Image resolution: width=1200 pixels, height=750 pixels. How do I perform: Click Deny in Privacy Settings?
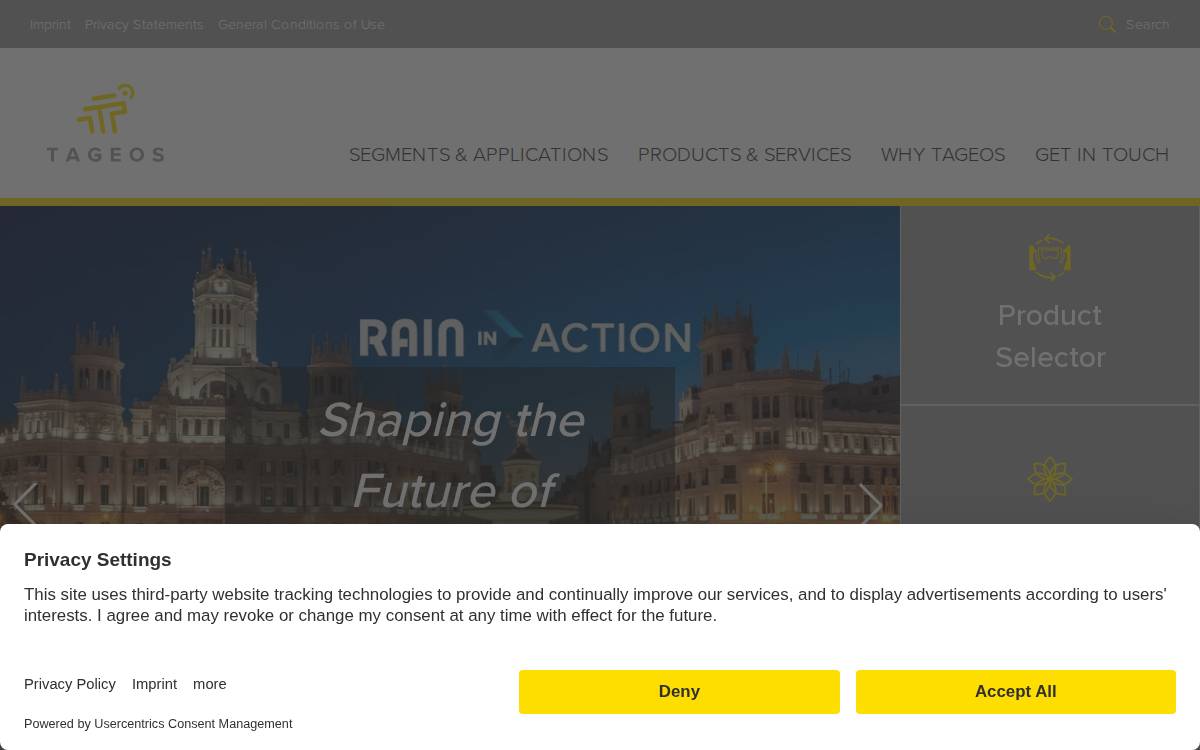pyautogui.click(x=679, y=692)
